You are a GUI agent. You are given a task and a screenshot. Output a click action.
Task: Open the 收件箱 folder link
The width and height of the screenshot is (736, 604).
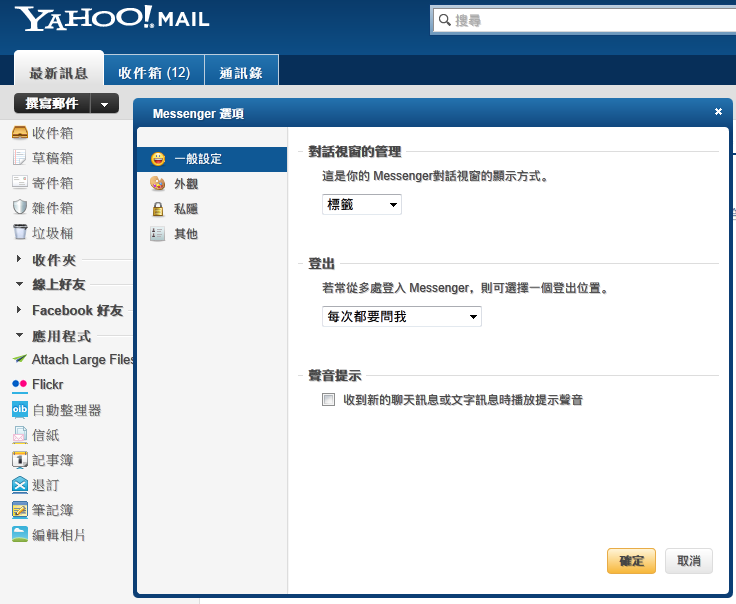[53, 133]
